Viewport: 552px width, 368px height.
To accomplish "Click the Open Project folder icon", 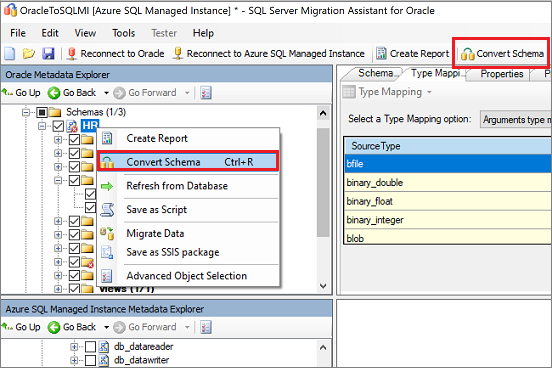I will 29,54.
